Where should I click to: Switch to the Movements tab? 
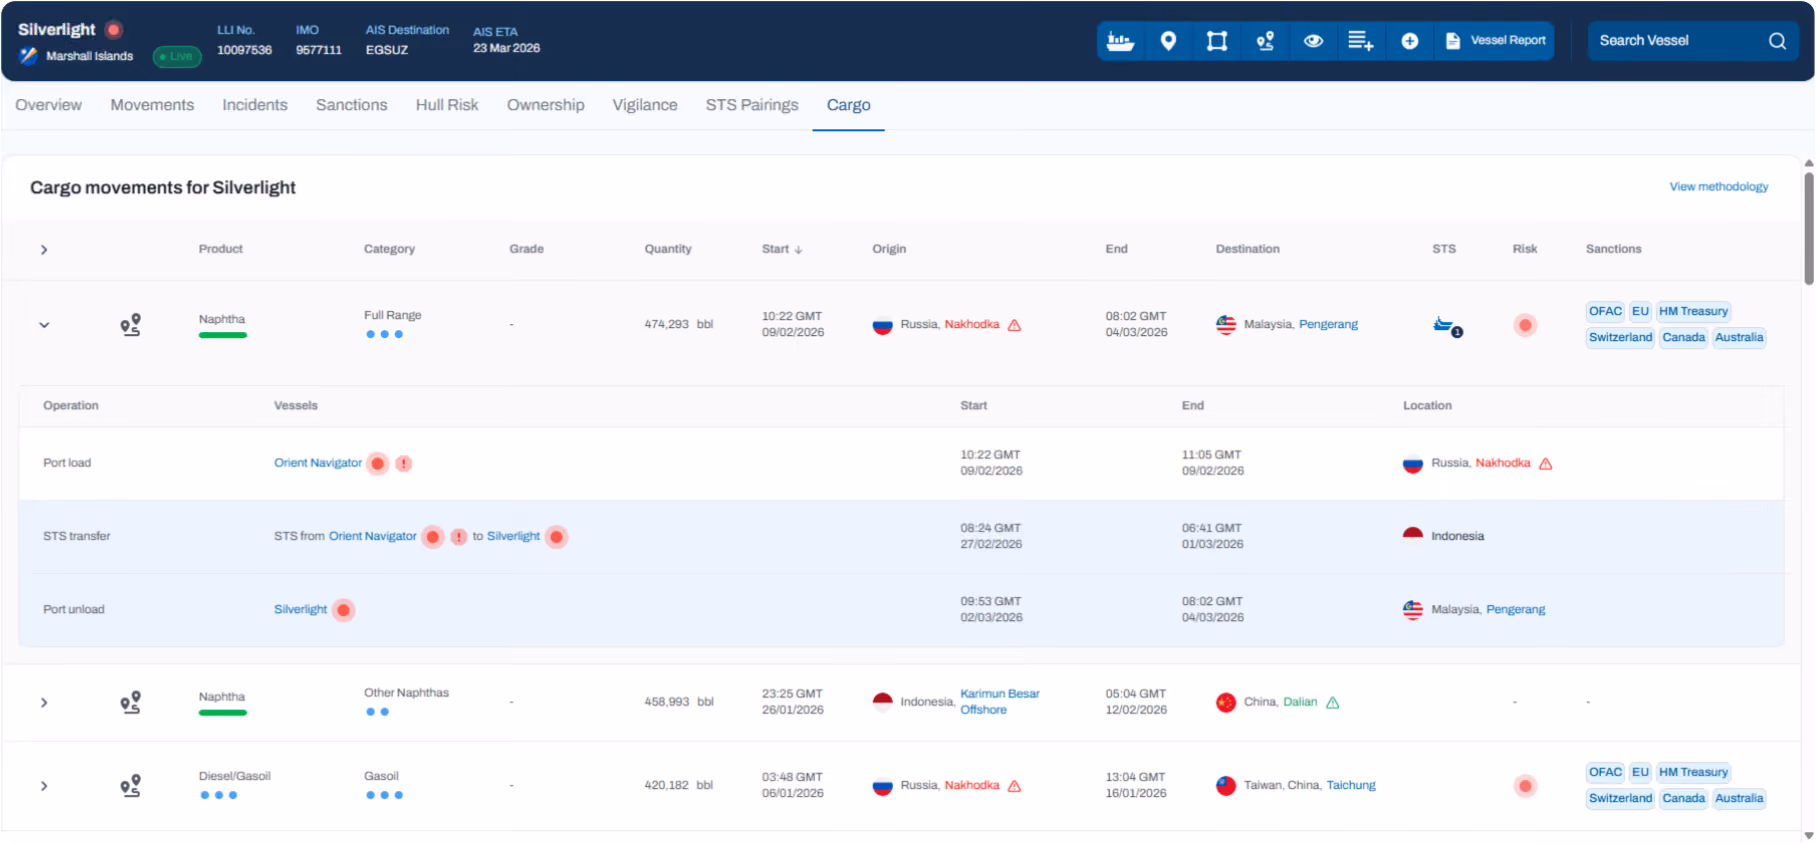(x=152, y=105)
